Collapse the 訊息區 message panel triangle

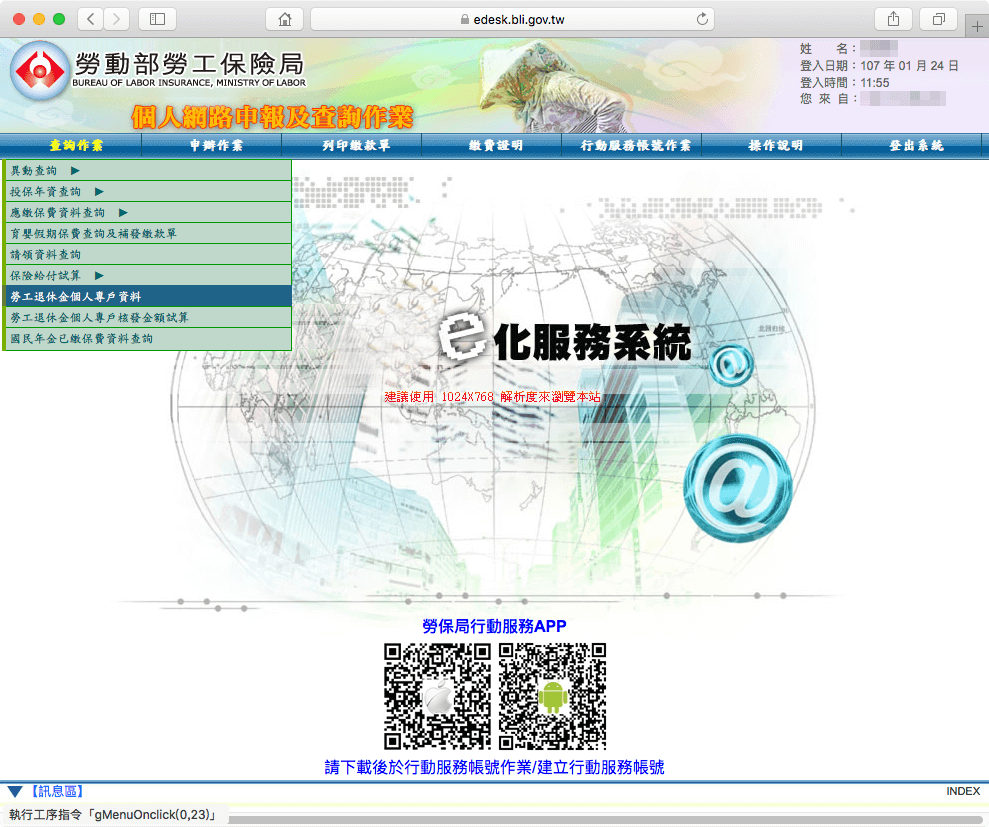(x=14, y=792)
